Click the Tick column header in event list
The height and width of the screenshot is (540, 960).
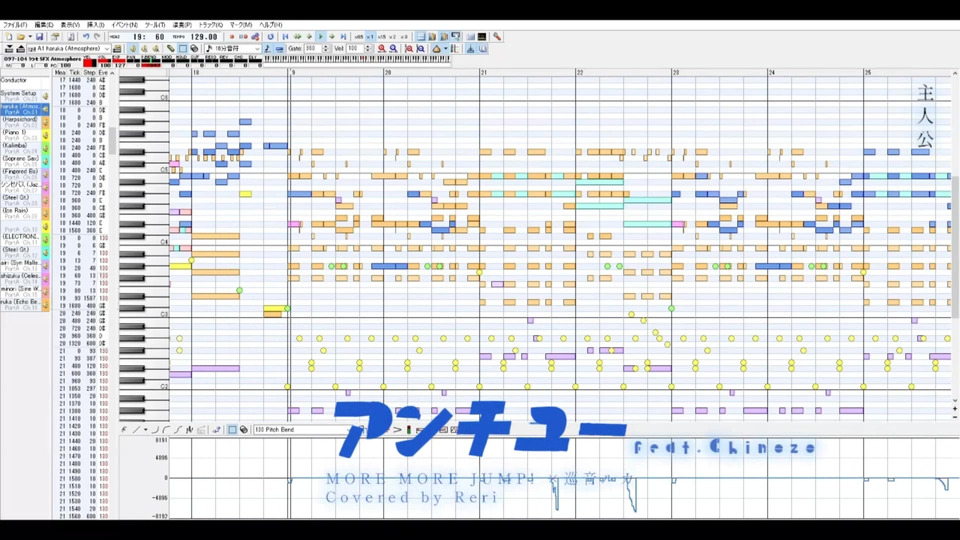click(x=74, y=72)
